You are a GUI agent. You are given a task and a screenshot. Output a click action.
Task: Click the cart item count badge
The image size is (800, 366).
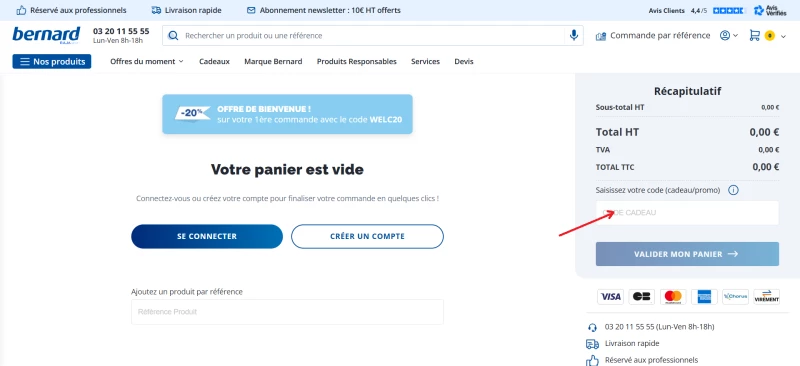tap(769, 35)
